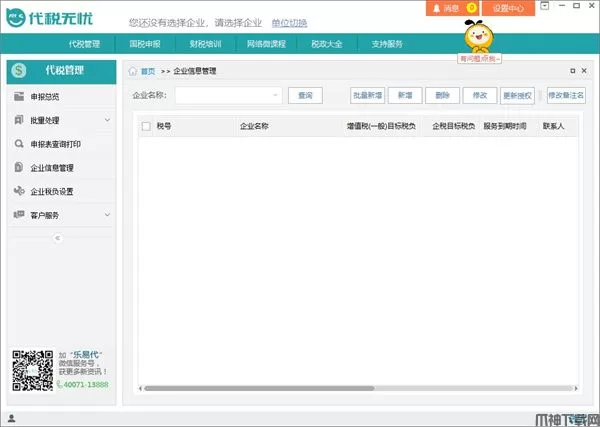The width and height of the screenshot is (600, 427).
Task: Click the user icon in the status bar
Action: (11, 418)
